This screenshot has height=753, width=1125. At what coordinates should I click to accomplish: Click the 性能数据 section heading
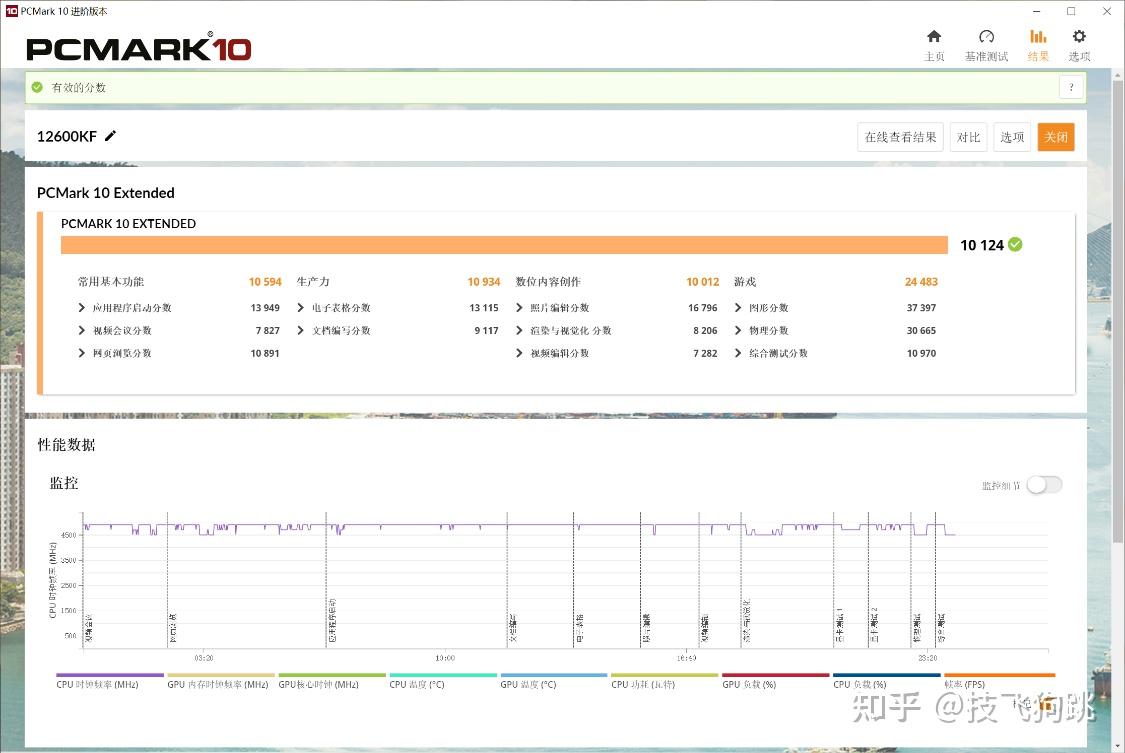pos(66,445)
